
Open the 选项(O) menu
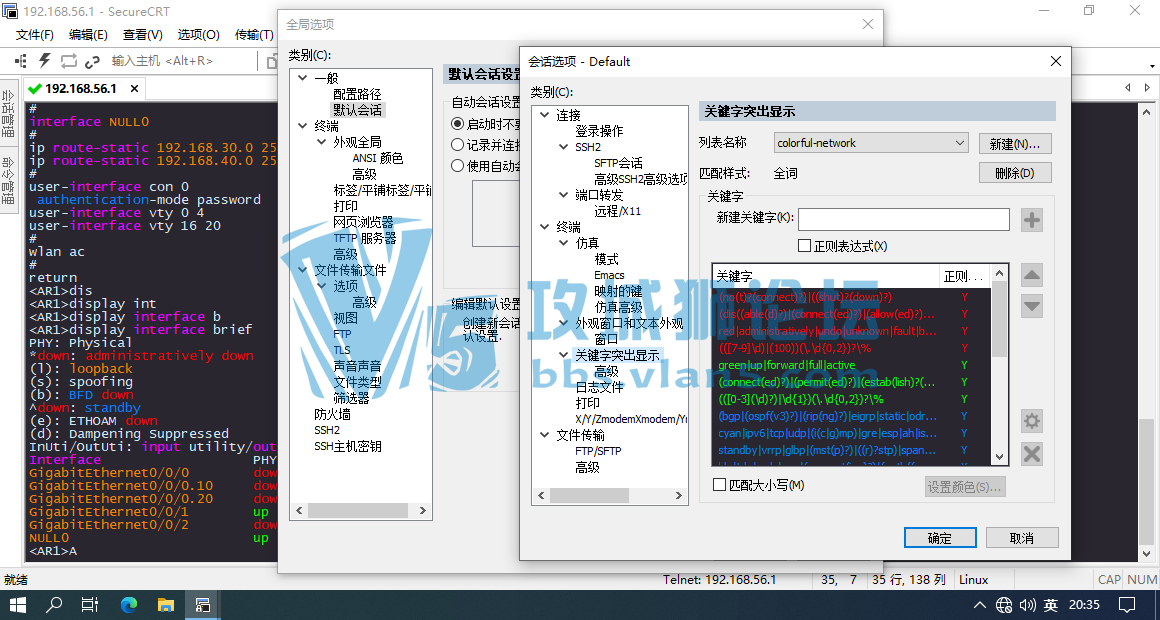tap(198, 35)
